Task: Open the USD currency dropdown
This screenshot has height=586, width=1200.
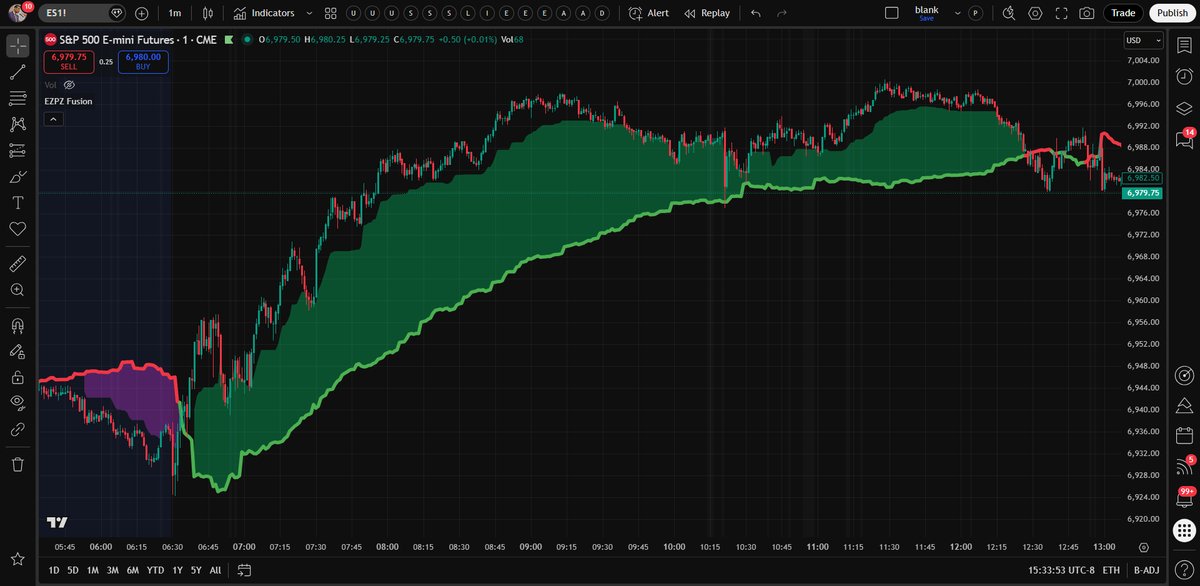Action: point(1142,40)
